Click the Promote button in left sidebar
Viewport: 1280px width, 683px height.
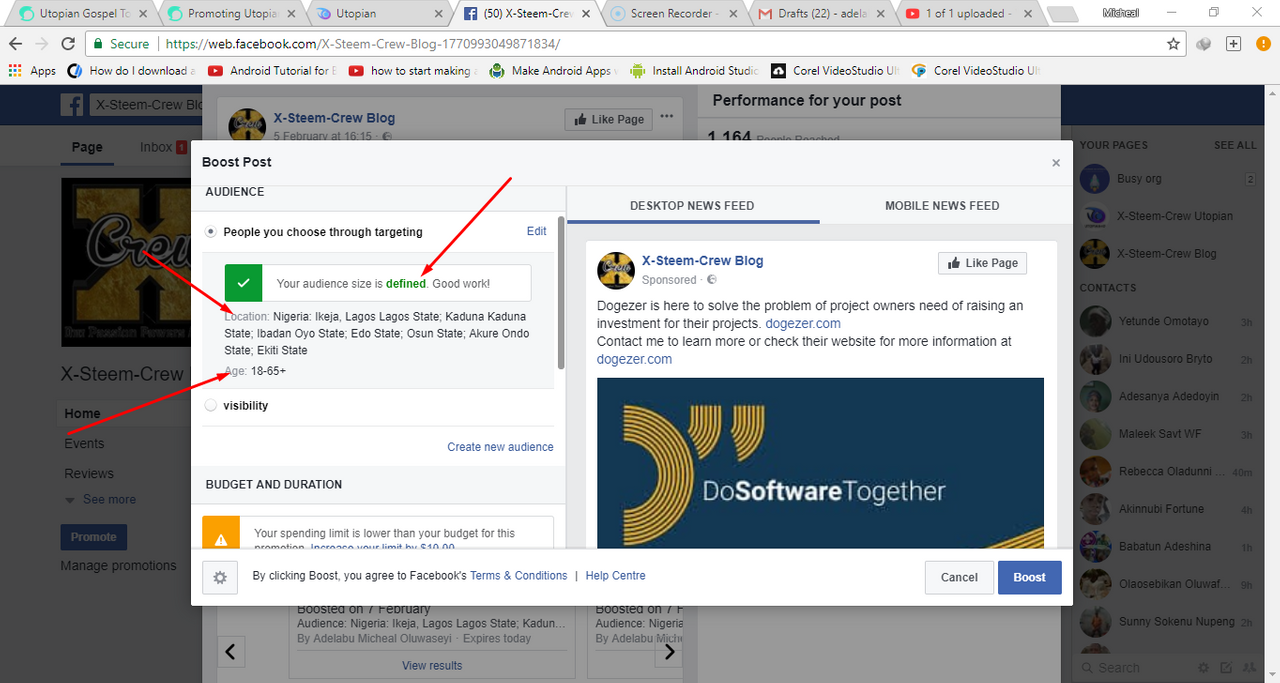point(93,537)
